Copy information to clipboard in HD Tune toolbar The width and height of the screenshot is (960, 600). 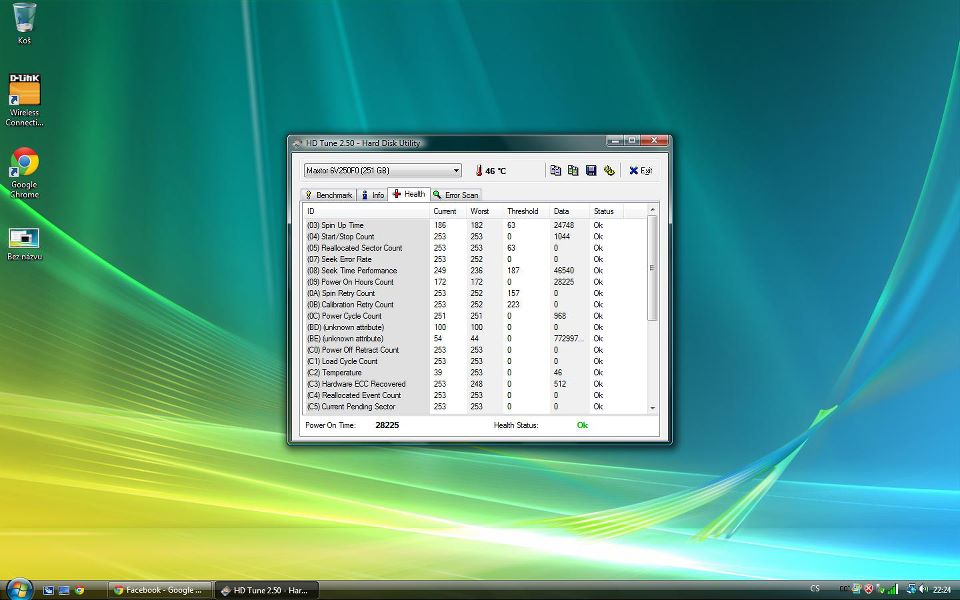click(555, 170)
